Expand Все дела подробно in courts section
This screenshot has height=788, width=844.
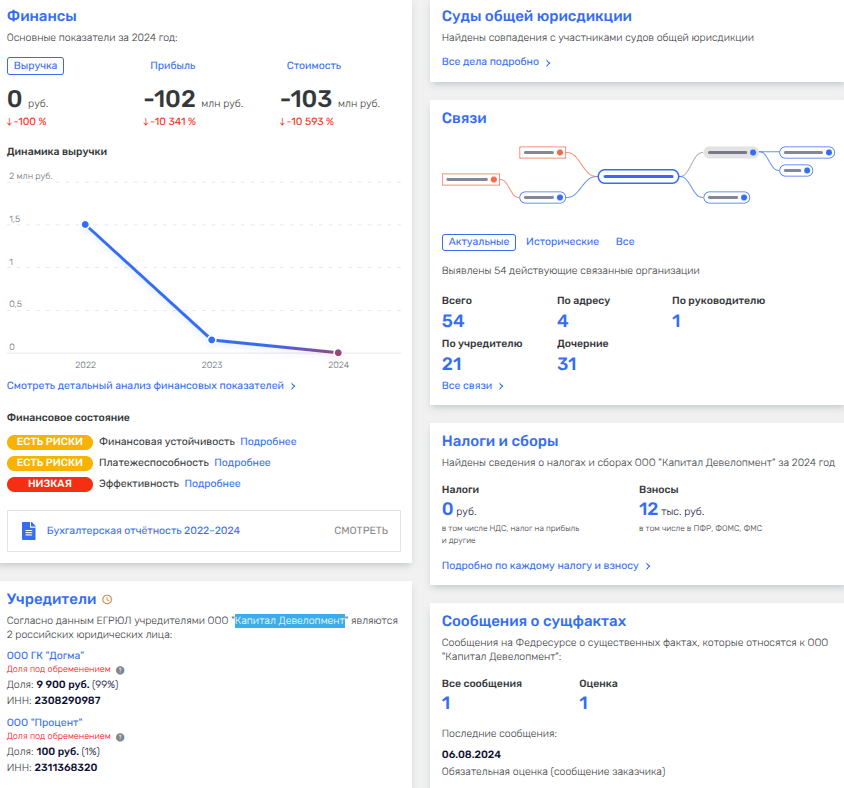tap(495, 62)
